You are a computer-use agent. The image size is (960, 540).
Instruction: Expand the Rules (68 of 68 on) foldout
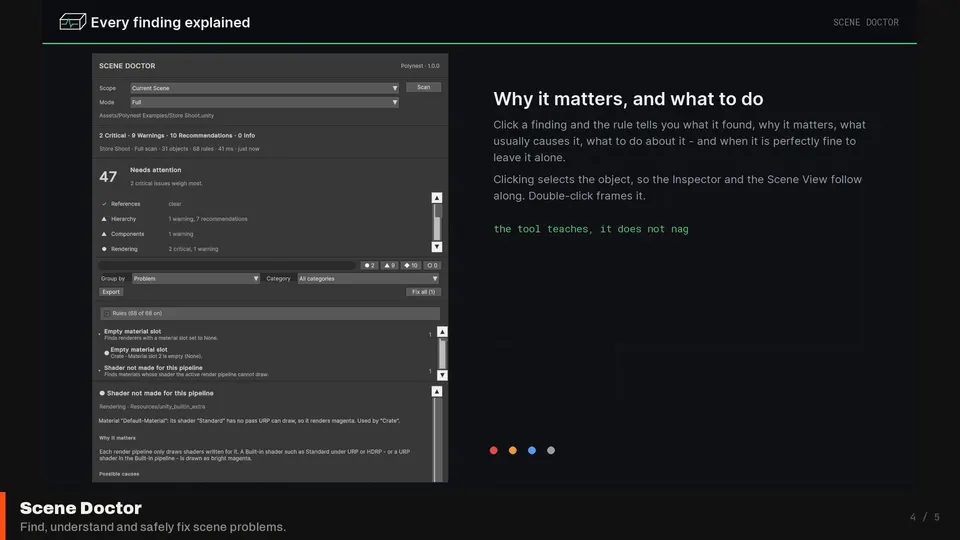click(269, 313)
